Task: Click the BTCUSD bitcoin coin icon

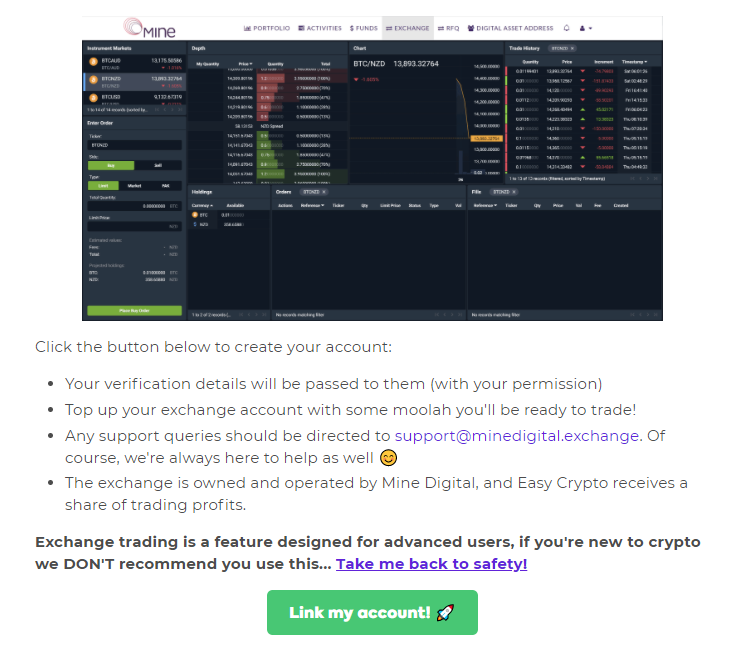Action: 93,97
